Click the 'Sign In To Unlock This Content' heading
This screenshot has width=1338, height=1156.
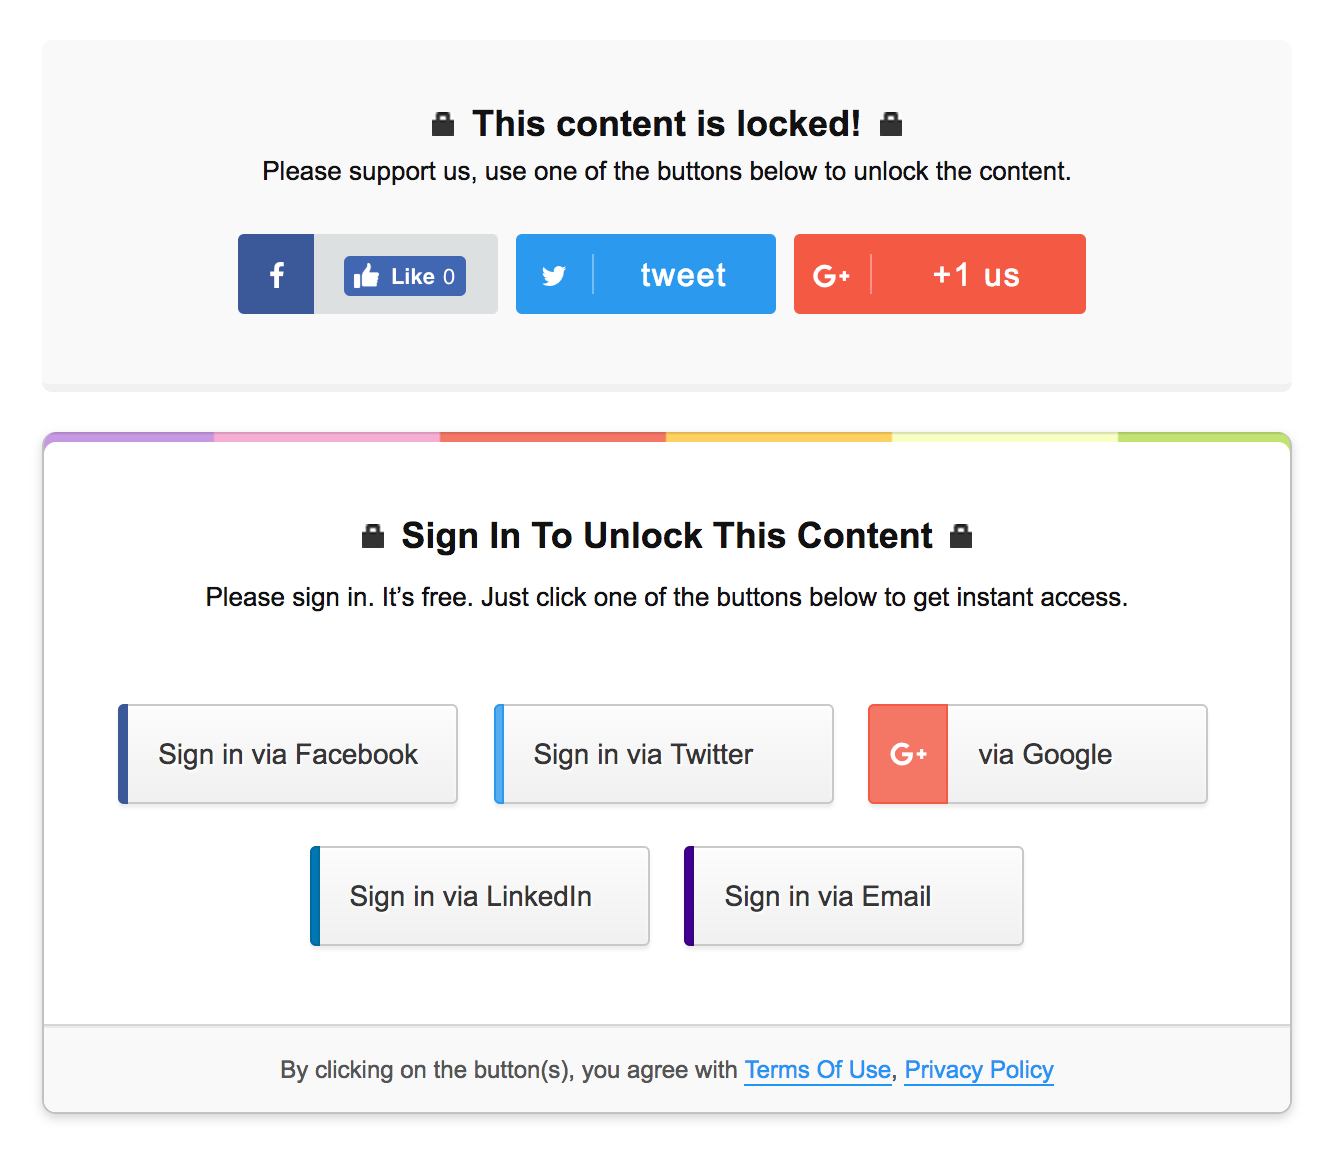(667, 536)
